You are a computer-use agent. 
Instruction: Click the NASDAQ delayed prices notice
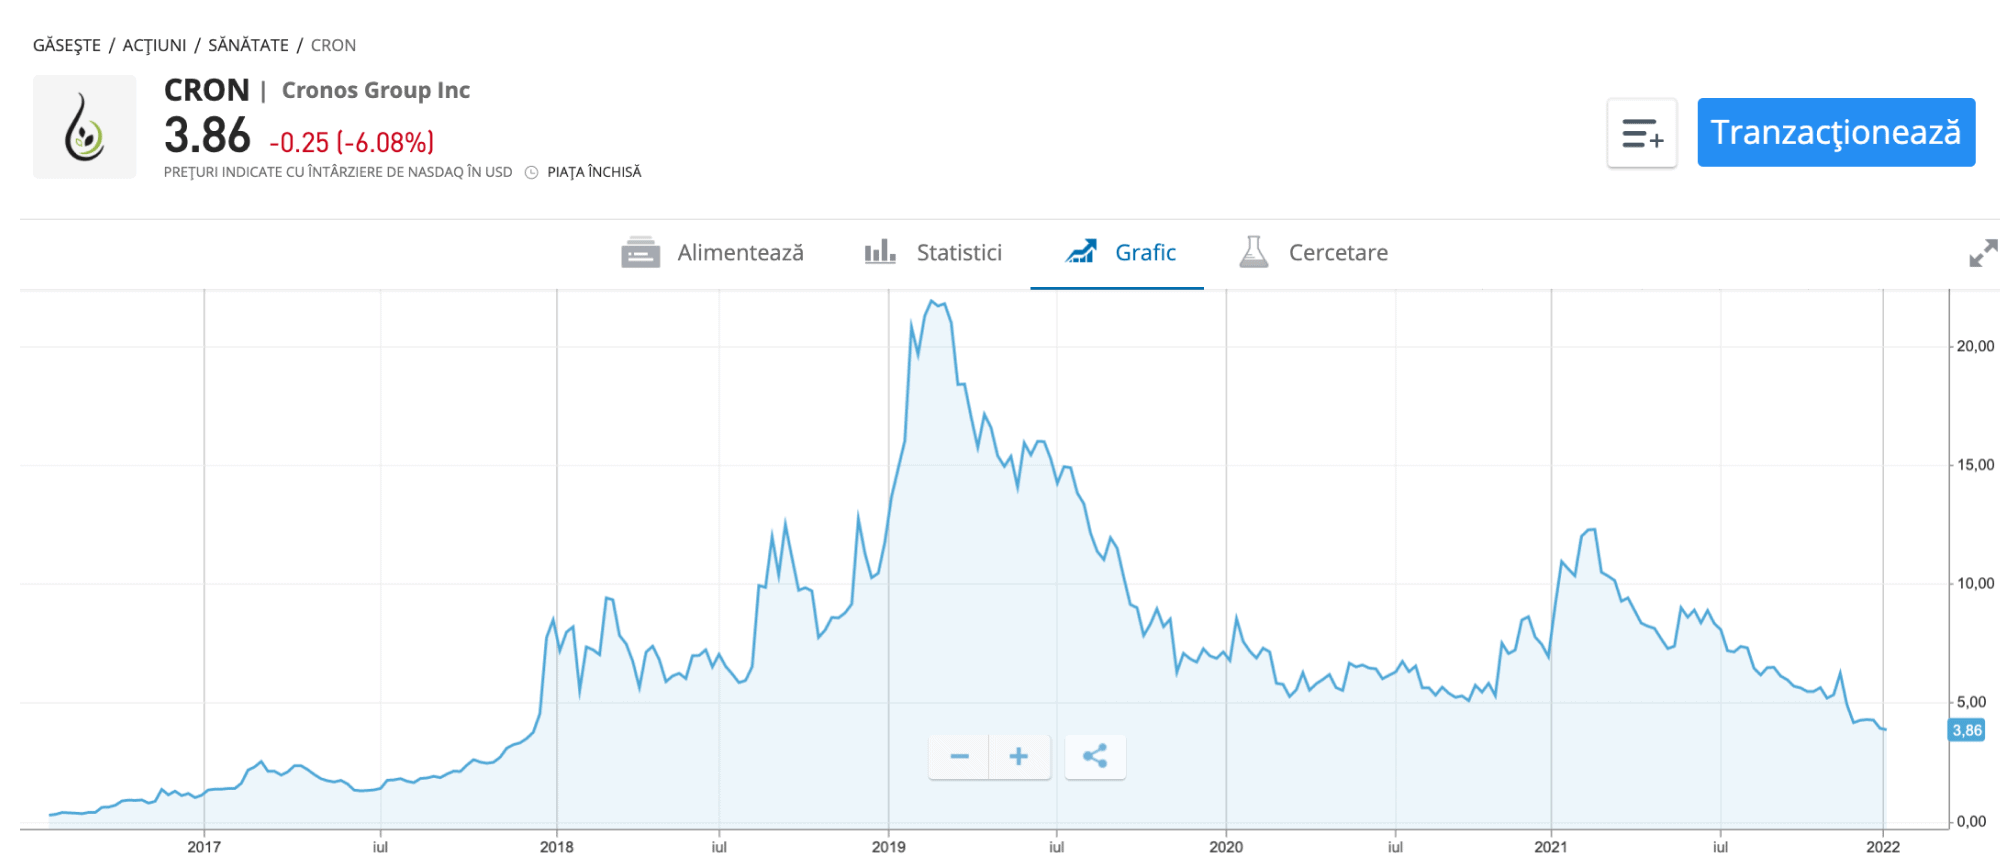338,172
